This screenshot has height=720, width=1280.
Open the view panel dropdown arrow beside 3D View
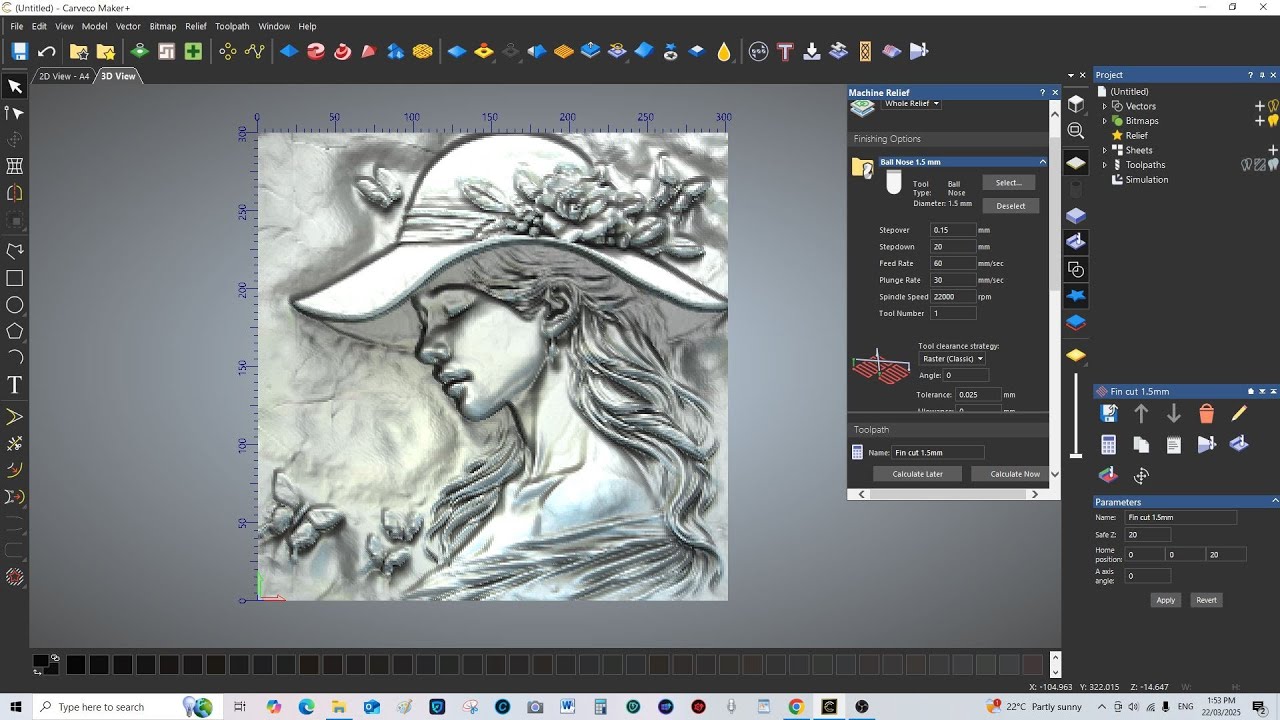coord(1070,76)
